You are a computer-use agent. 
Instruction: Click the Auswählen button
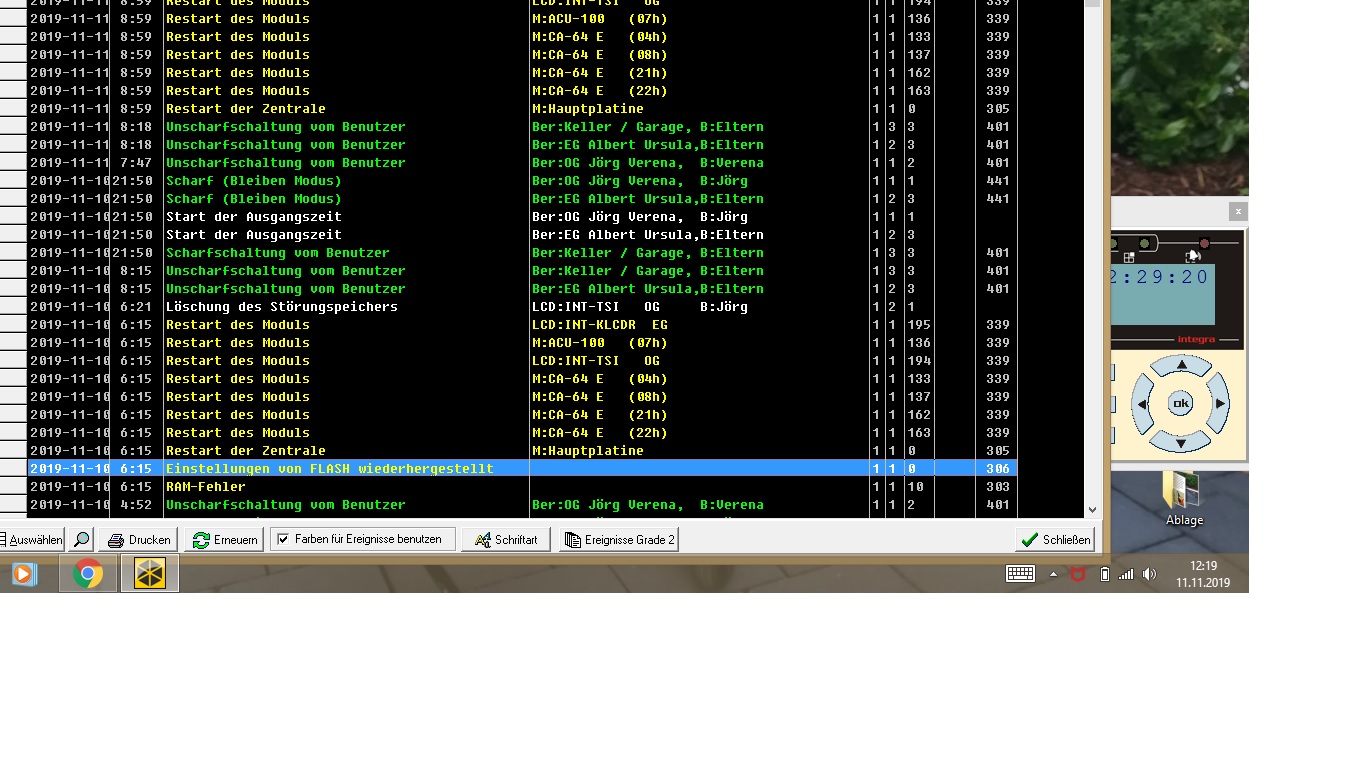[x=31, y=539]
